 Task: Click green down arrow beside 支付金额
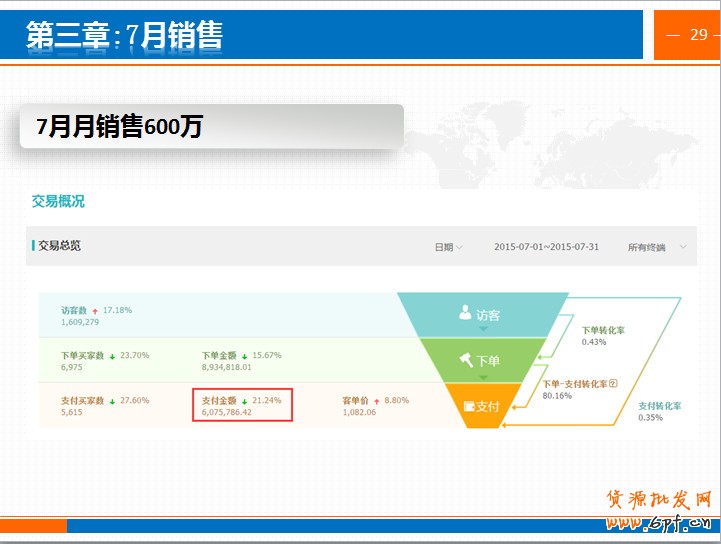tap(246, 400)
